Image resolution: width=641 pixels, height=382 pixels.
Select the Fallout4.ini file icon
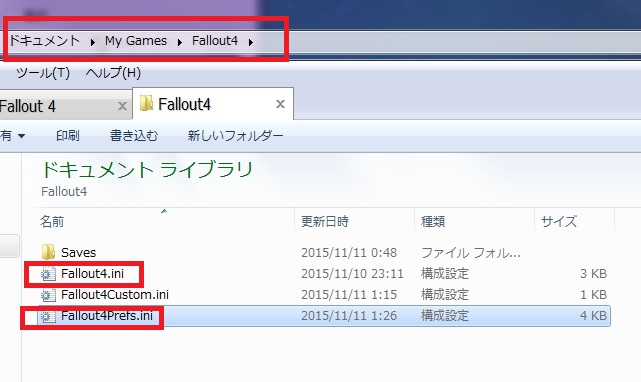(48, 274)
